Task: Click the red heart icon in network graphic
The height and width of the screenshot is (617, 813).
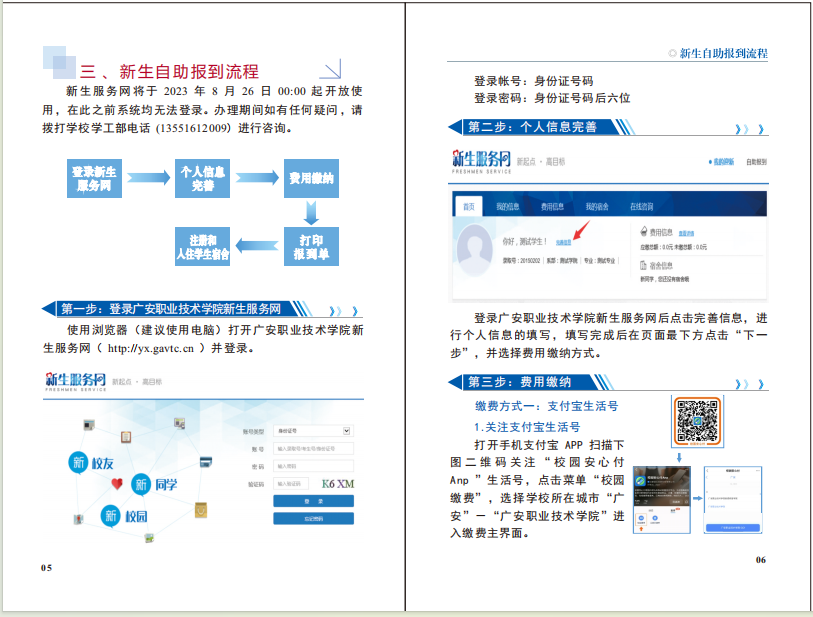Action: coord(116,484)
